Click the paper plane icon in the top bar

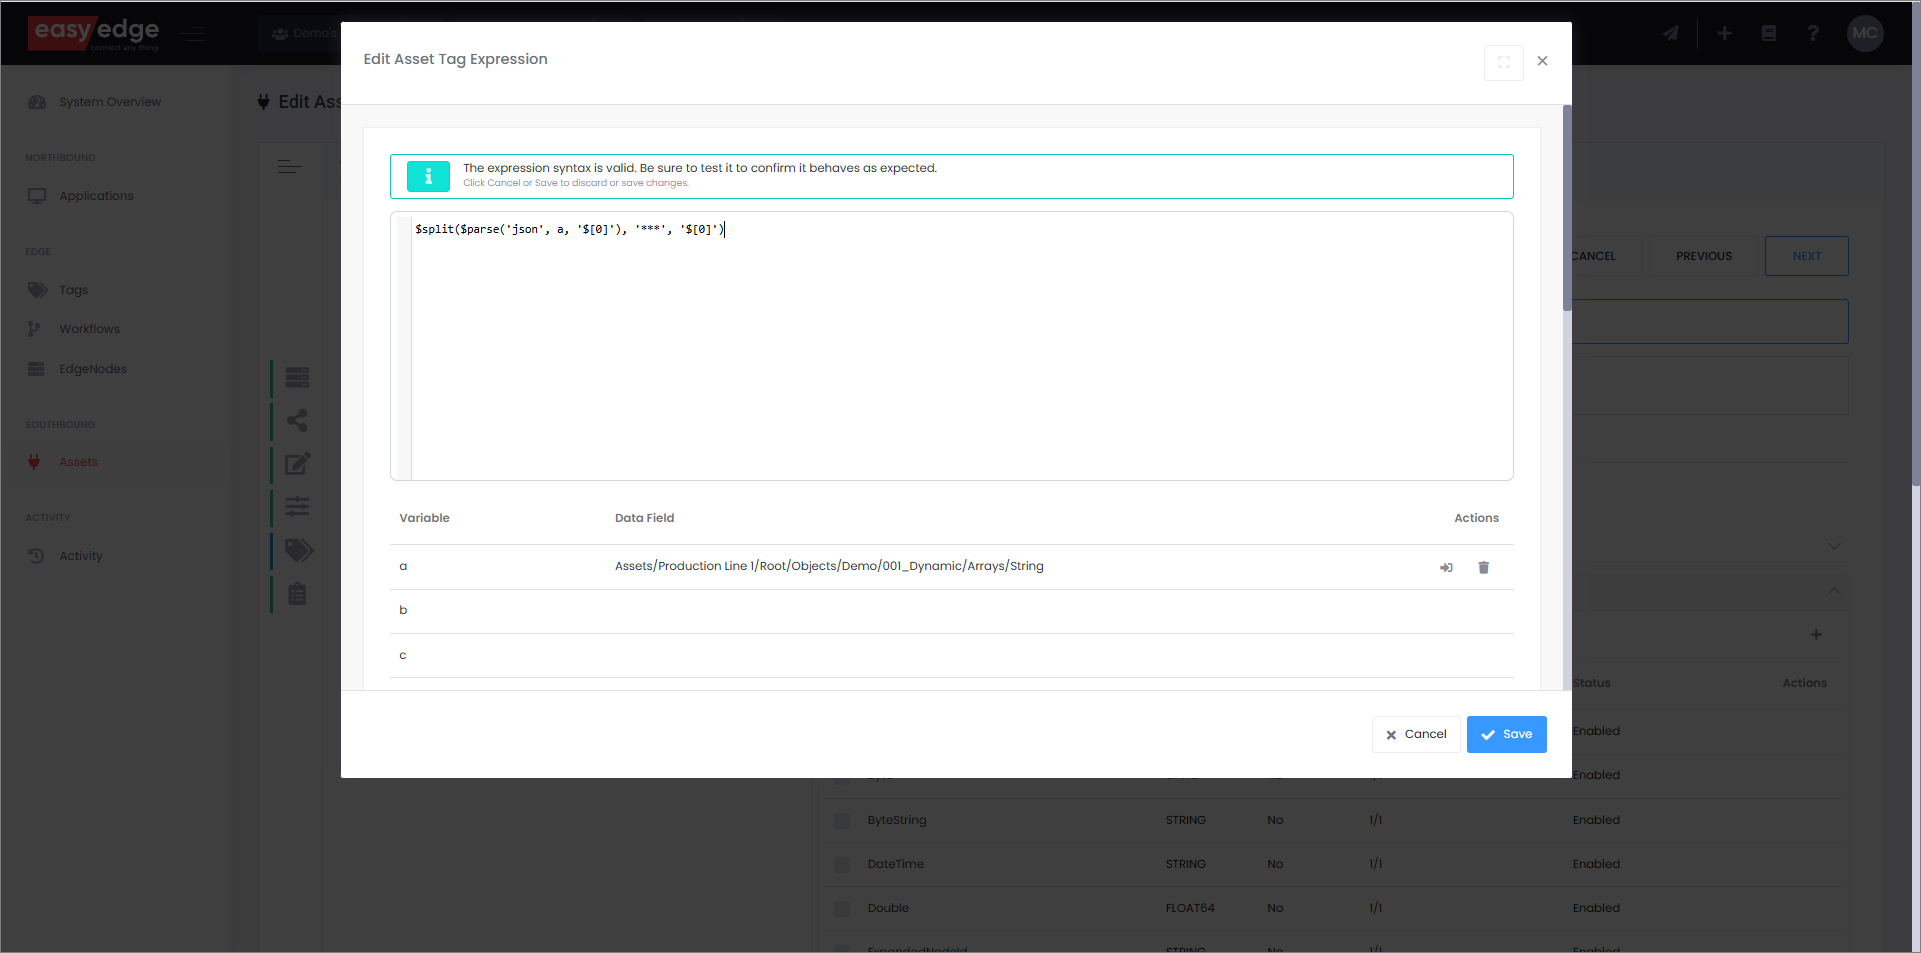tap(1670, 33)
